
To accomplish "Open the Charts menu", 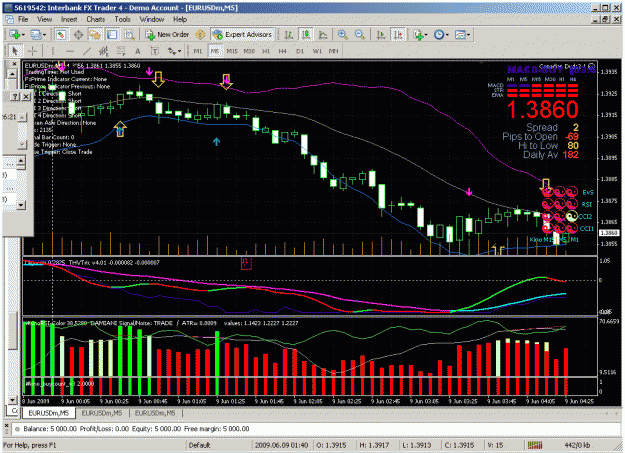I will pos(96,19).
